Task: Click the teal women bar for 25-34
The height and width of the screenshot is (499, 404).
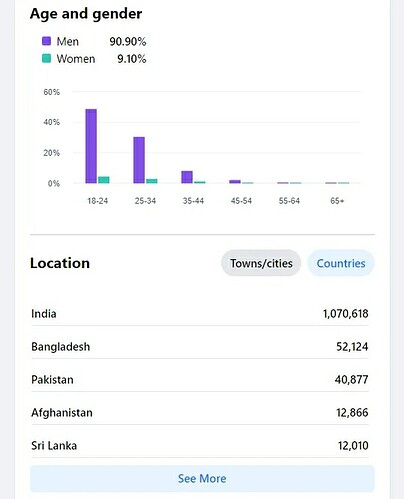Action: point(152,181)
